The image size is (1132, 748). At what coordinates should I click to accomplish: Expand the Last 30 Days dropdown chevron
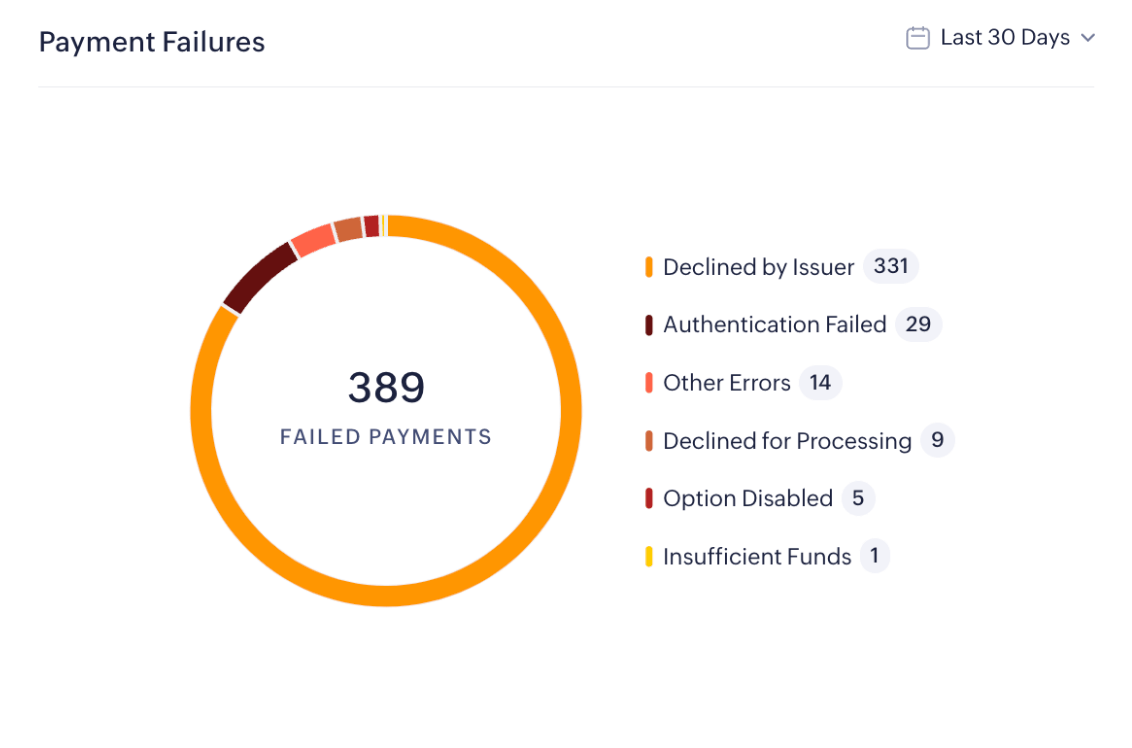[1088, 38]
